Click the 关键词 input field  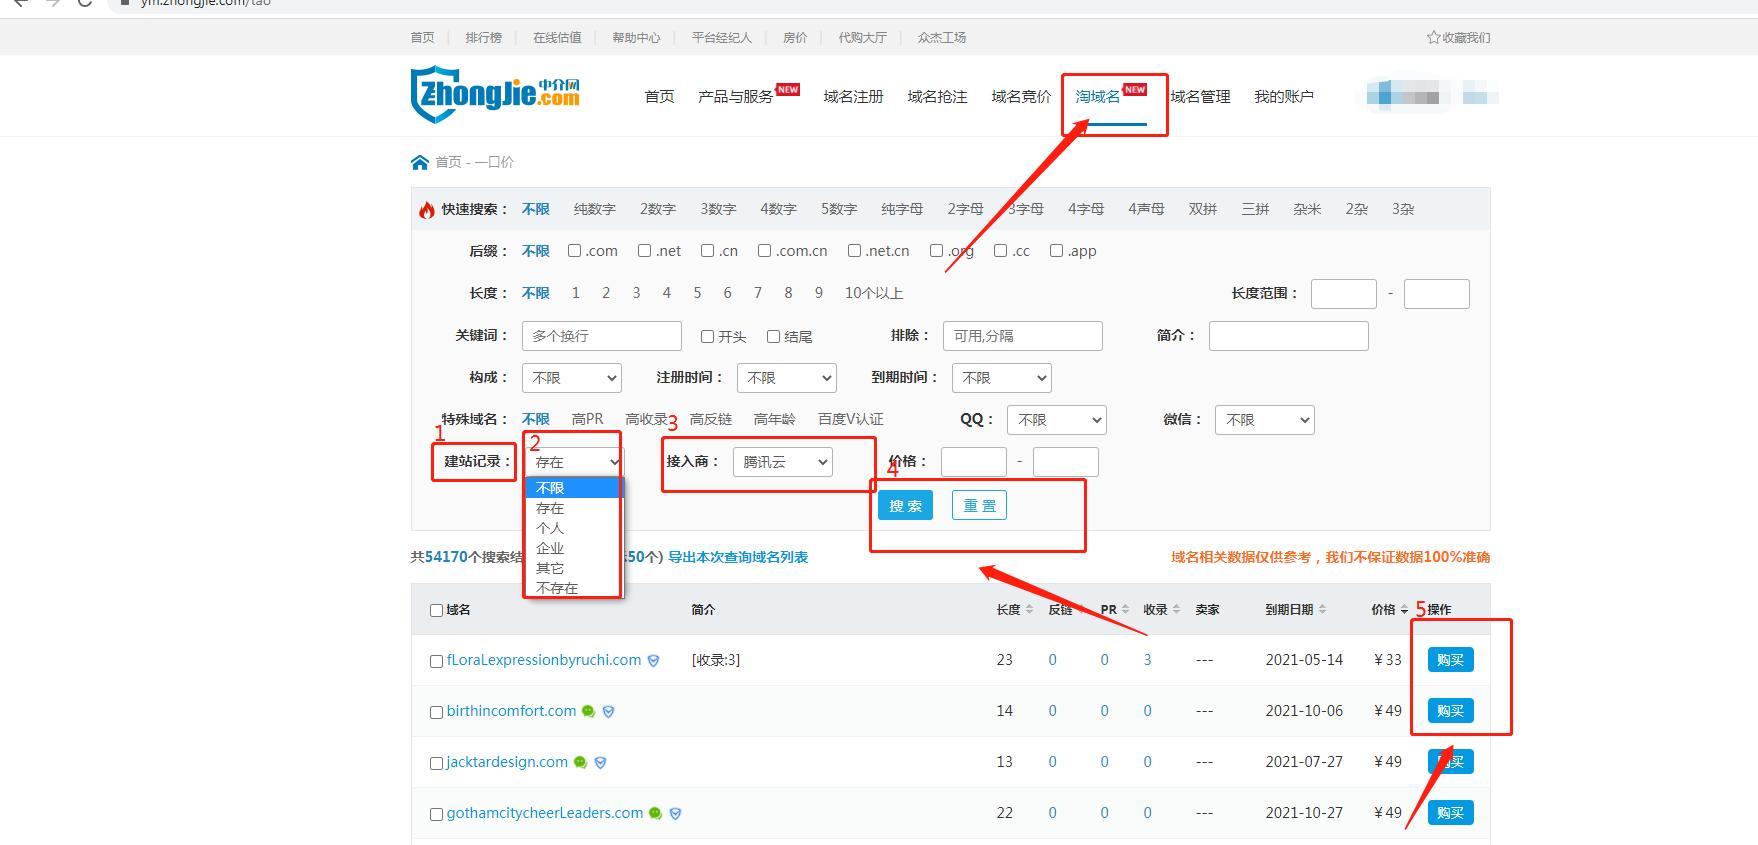(601, 336)
